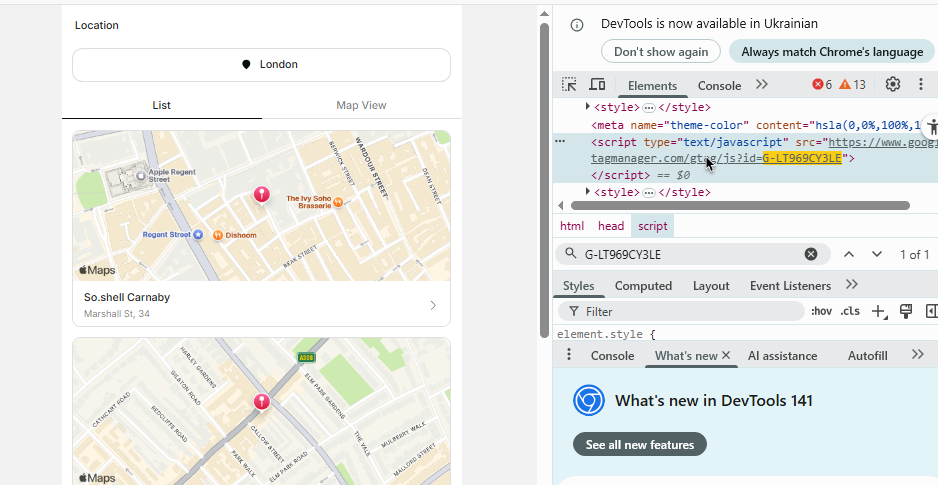The height and width of the screenshot is (485, 938).
Task: Click See all new features button
Action: pos(640,444)
